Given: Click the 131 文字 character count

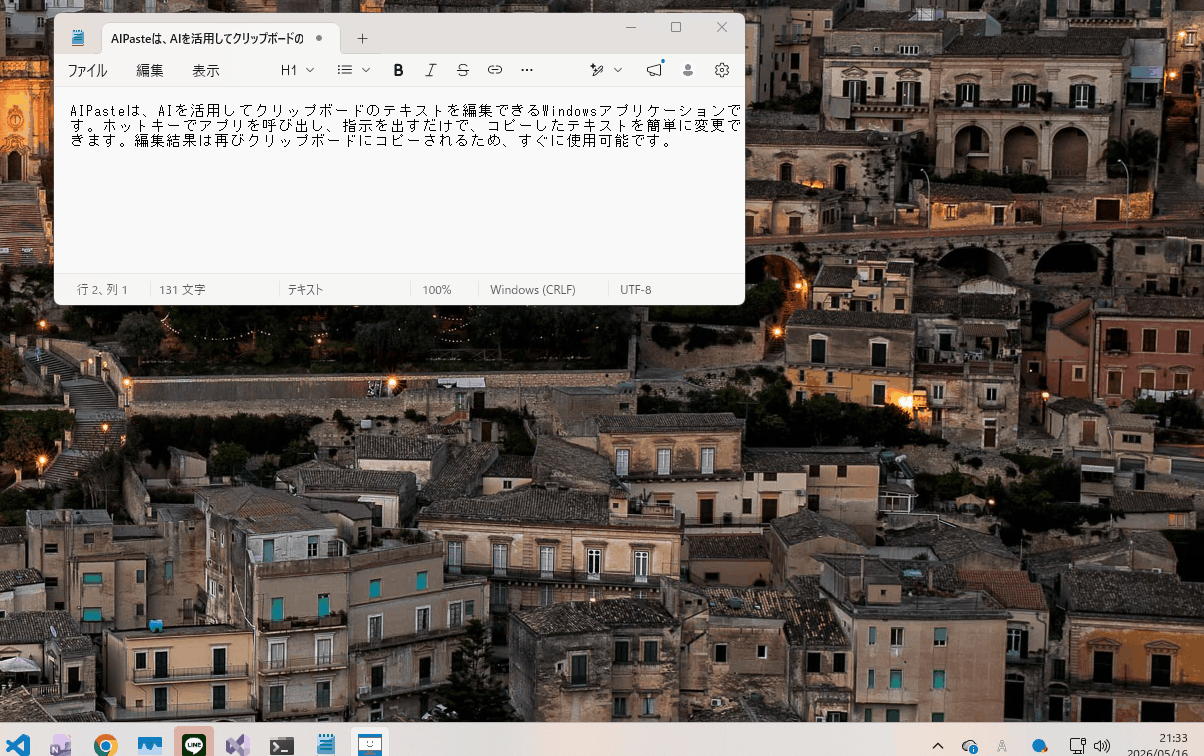Looking at the screenshot, I should tap(182, 290).
